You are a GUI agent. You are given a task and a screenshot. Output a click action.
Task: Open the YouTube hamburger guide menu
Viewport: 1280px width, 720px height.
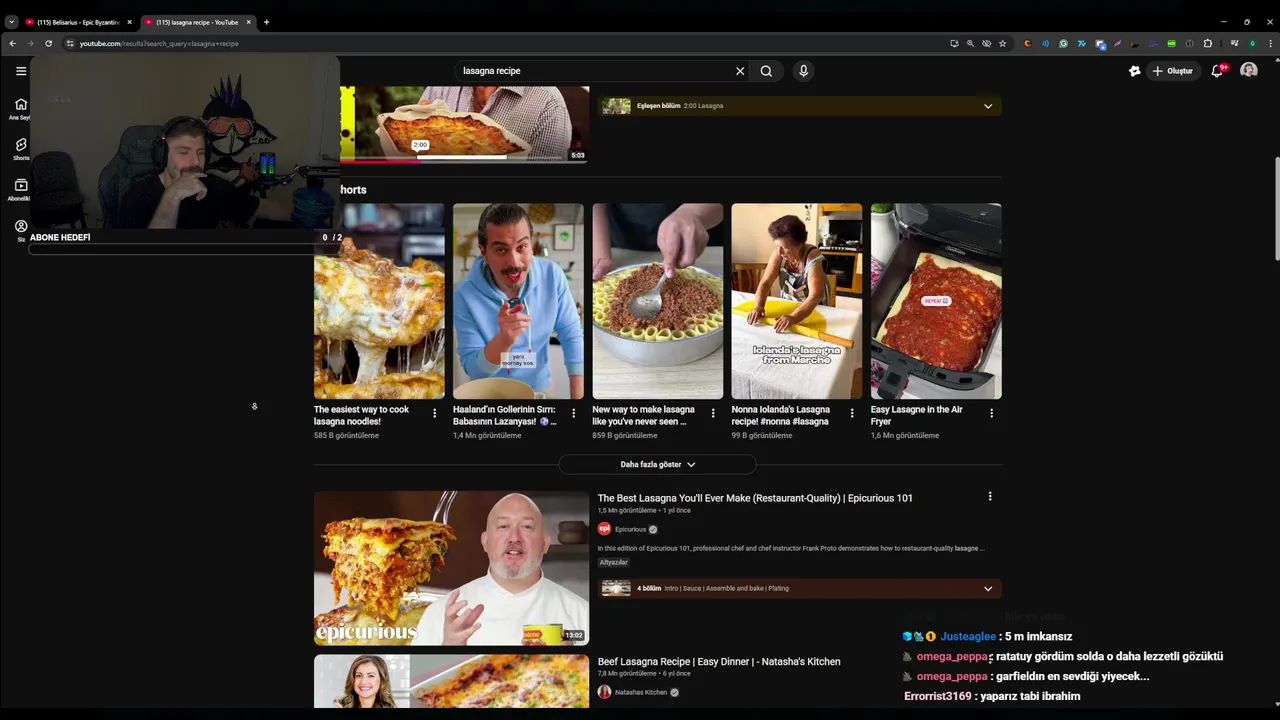point(20,71)
